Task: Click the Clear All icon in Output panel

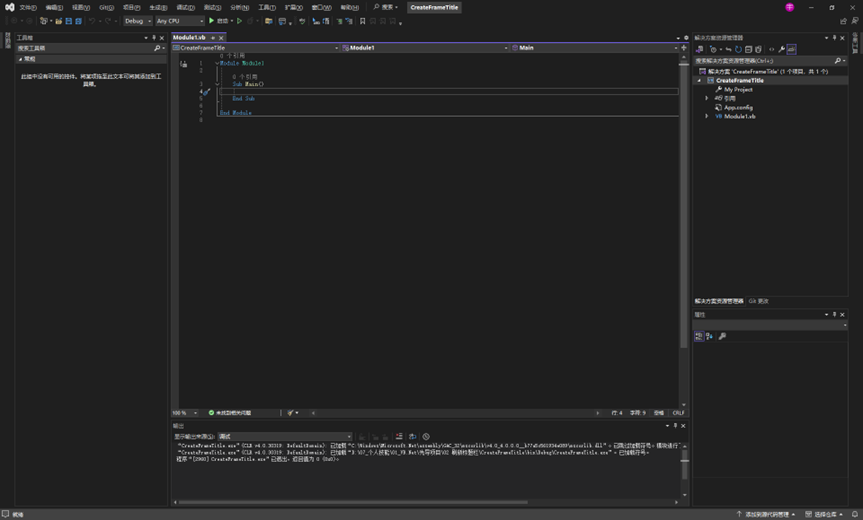Action: coord(399,436)
